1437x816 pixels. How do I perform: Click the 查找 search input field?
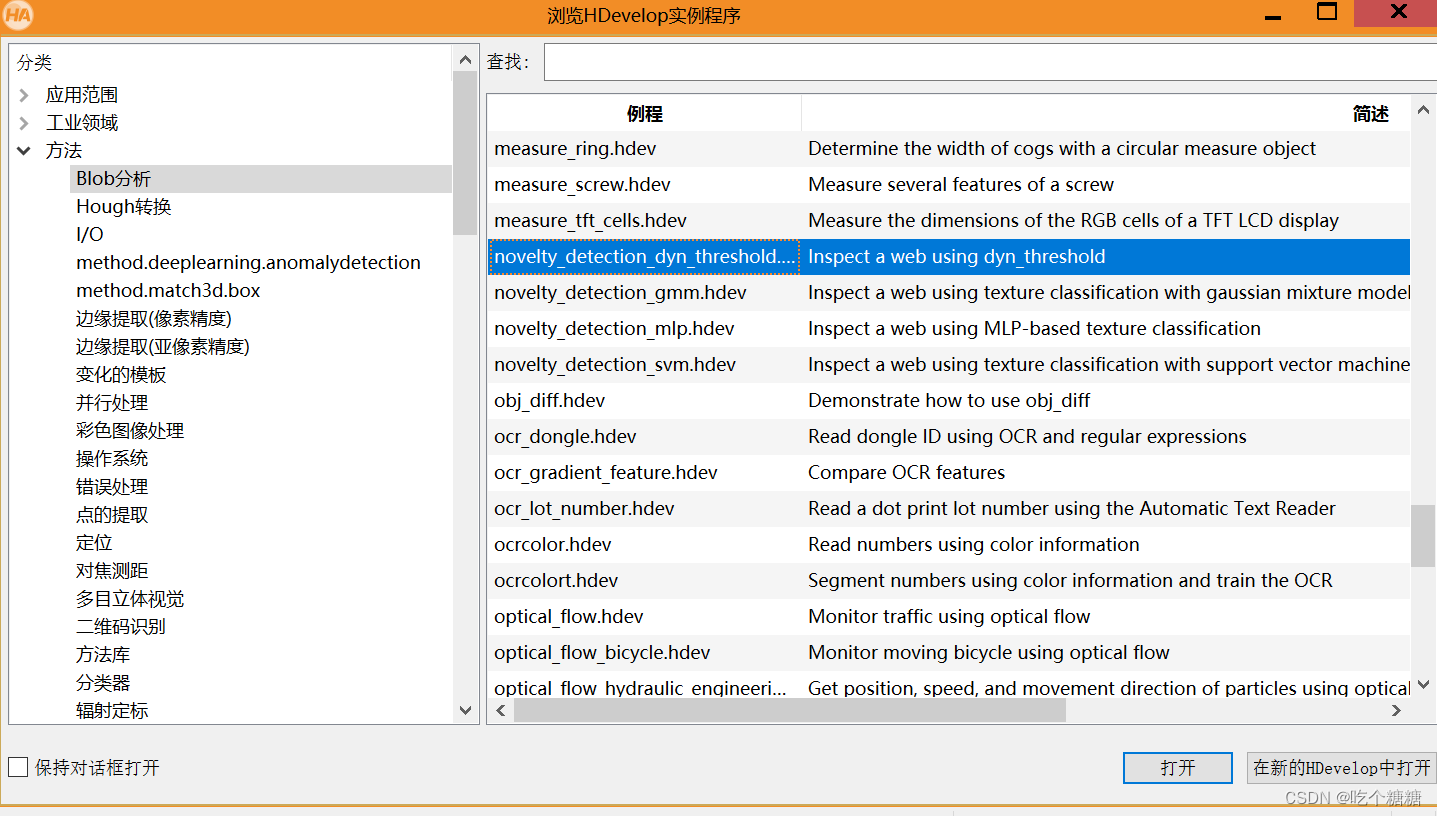coord(990,62)
